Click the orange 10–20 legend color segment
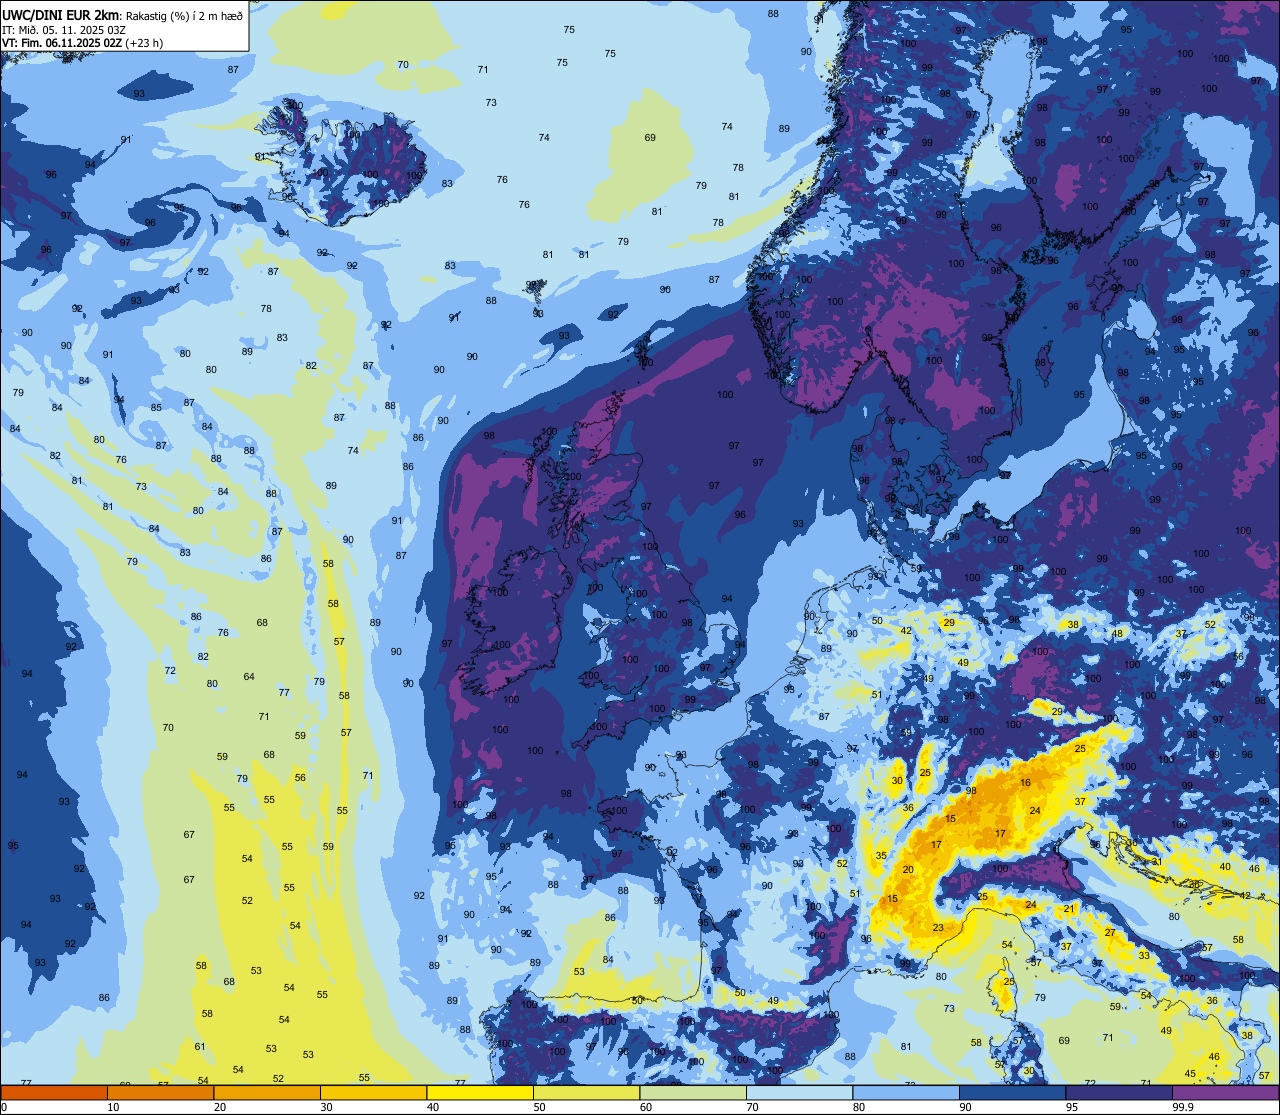Viewport: 1280px width, 1115px height. (160, 1093)
